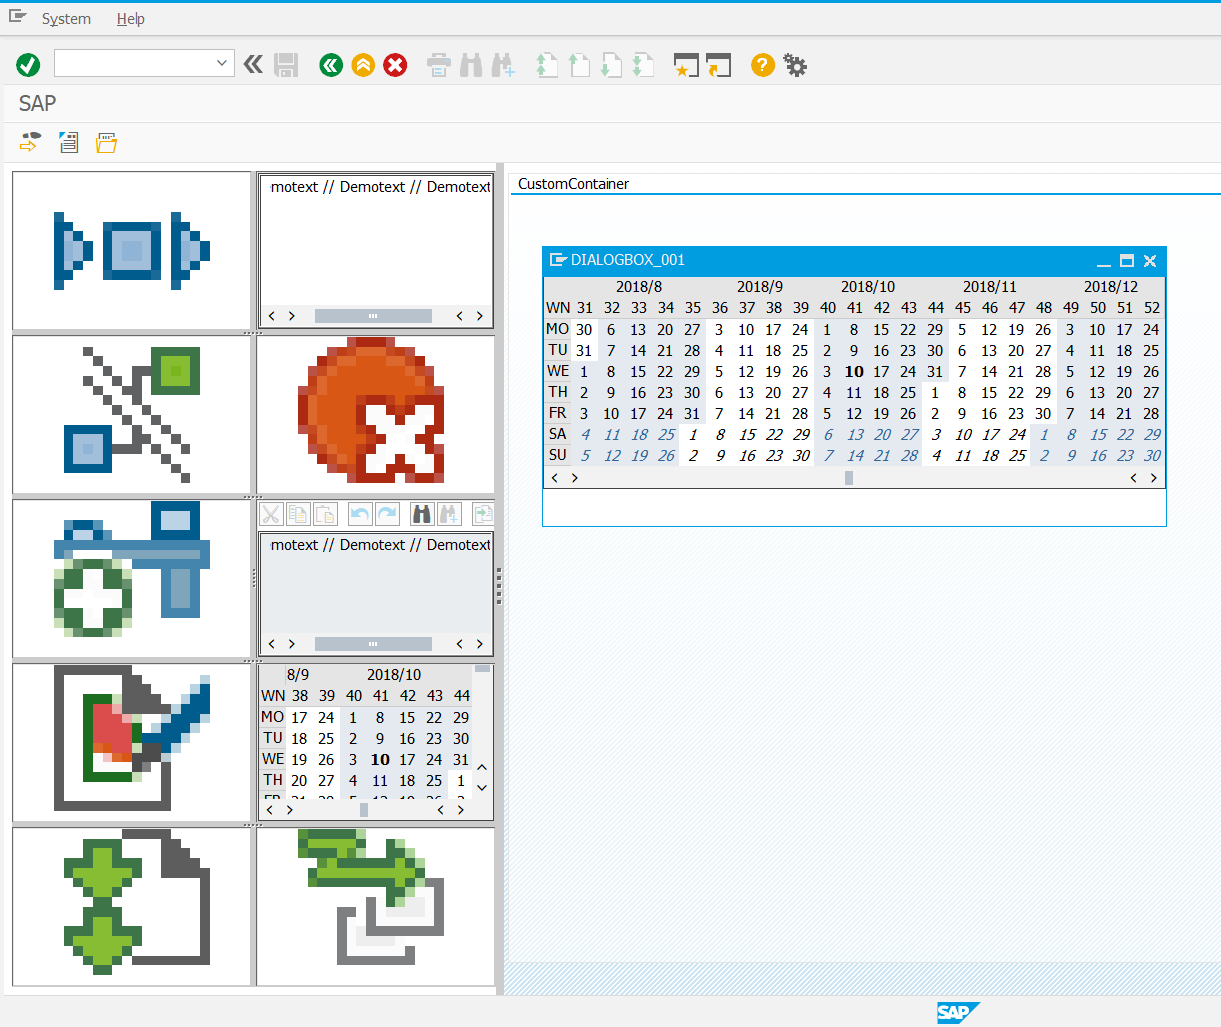Click the Find Next icon in top toolbar
The width and height of the screenshot is (1221, 1027).
pyautogui.click(x=503, y=65)
